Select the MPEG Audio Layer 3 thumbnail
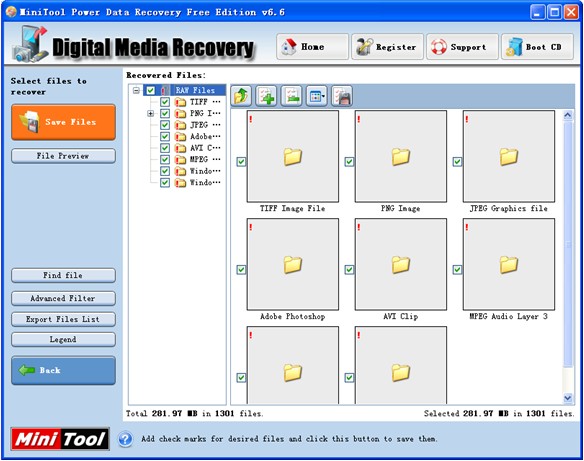The width and height of the screenshot is (584, 461). (x=509, y=264)
